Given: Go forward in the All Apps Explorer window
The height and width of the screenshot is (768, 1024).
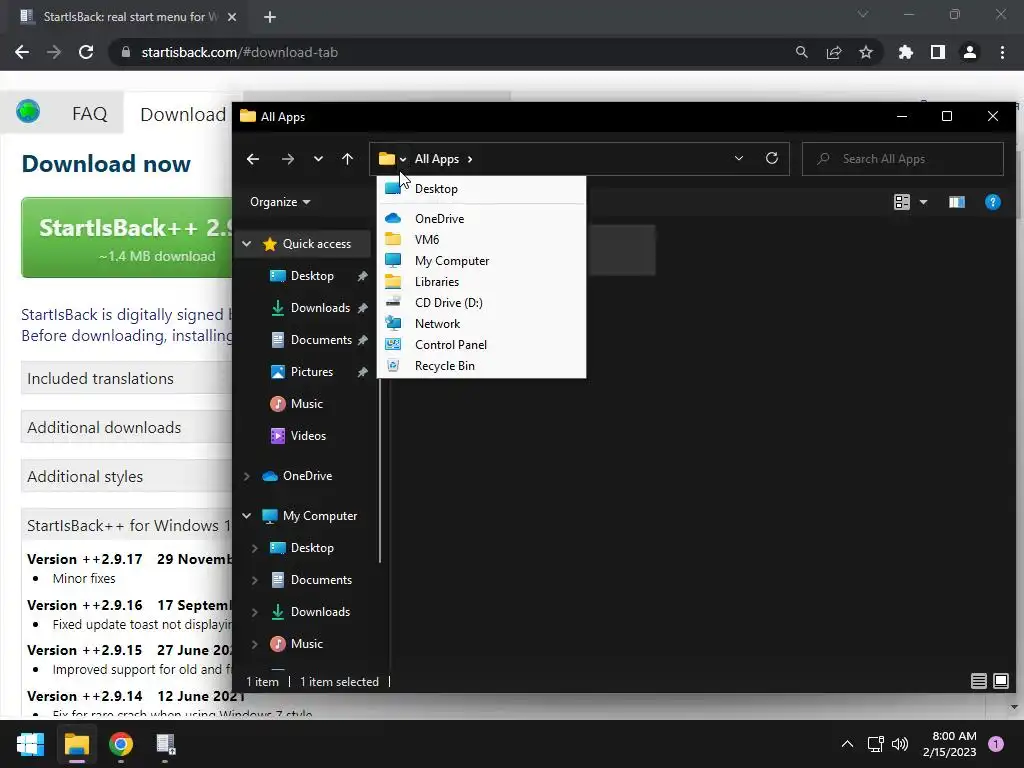Looking at the screenshot, I should point(287,159).
